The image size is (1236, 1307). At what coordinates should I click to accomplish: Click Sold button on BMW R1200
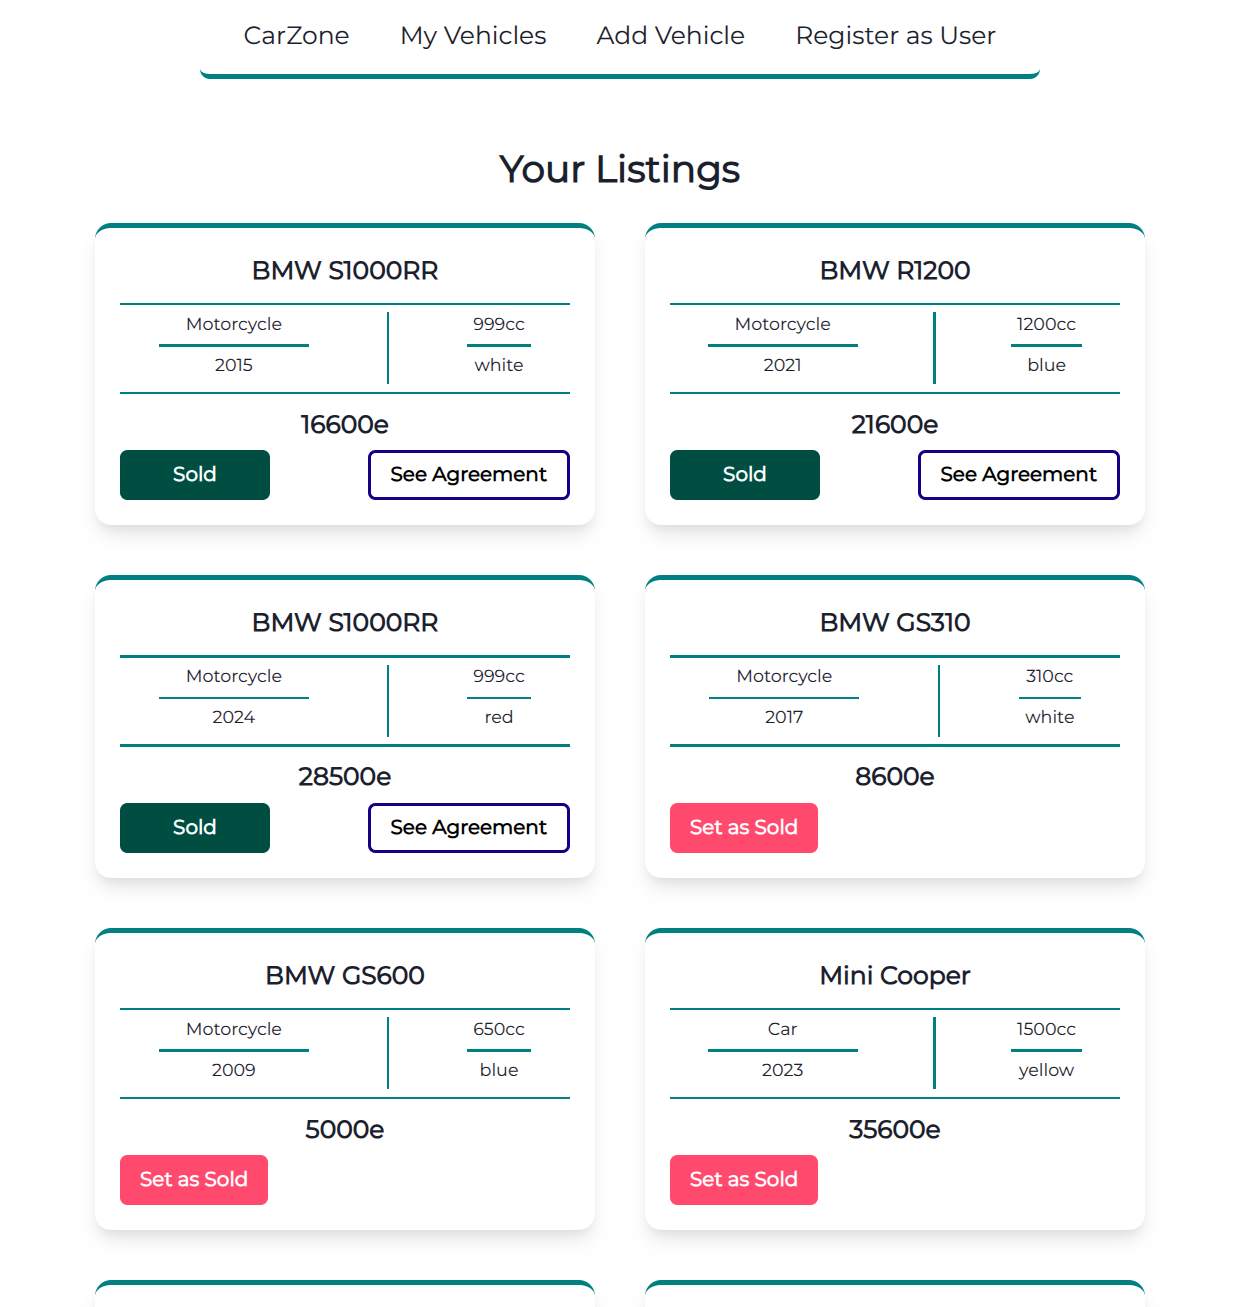click(744, 475)
